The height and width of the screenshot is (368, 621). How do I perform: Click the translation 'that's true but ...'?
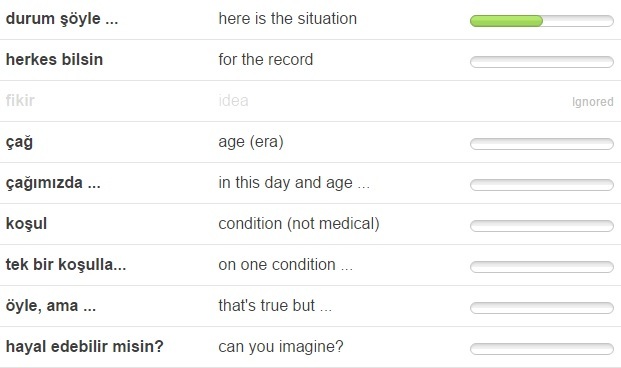pyautogui.click(x=275, y=305)
